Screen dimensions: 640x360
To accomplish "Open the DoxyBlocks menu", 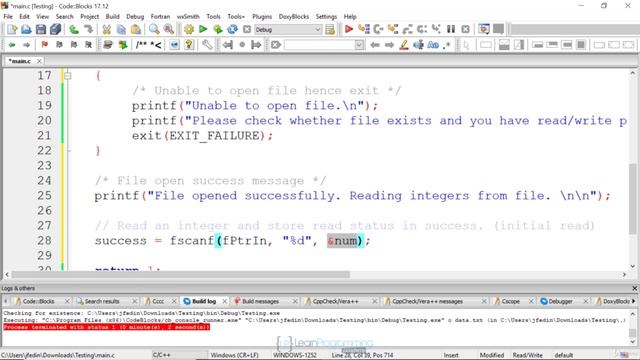I will [x=294, y=17].
